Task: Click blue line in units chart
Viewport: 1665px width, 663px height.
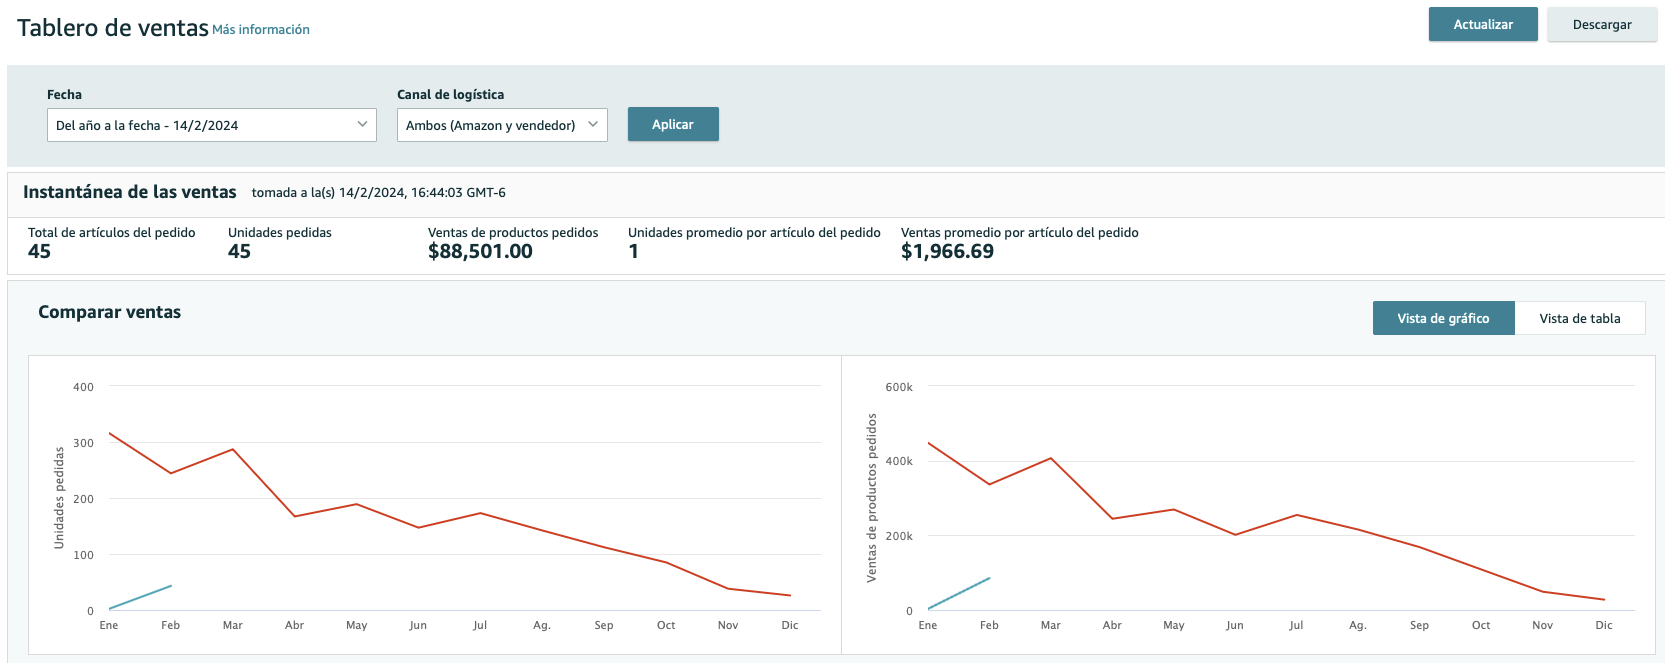Action: (x=140, y=597)
